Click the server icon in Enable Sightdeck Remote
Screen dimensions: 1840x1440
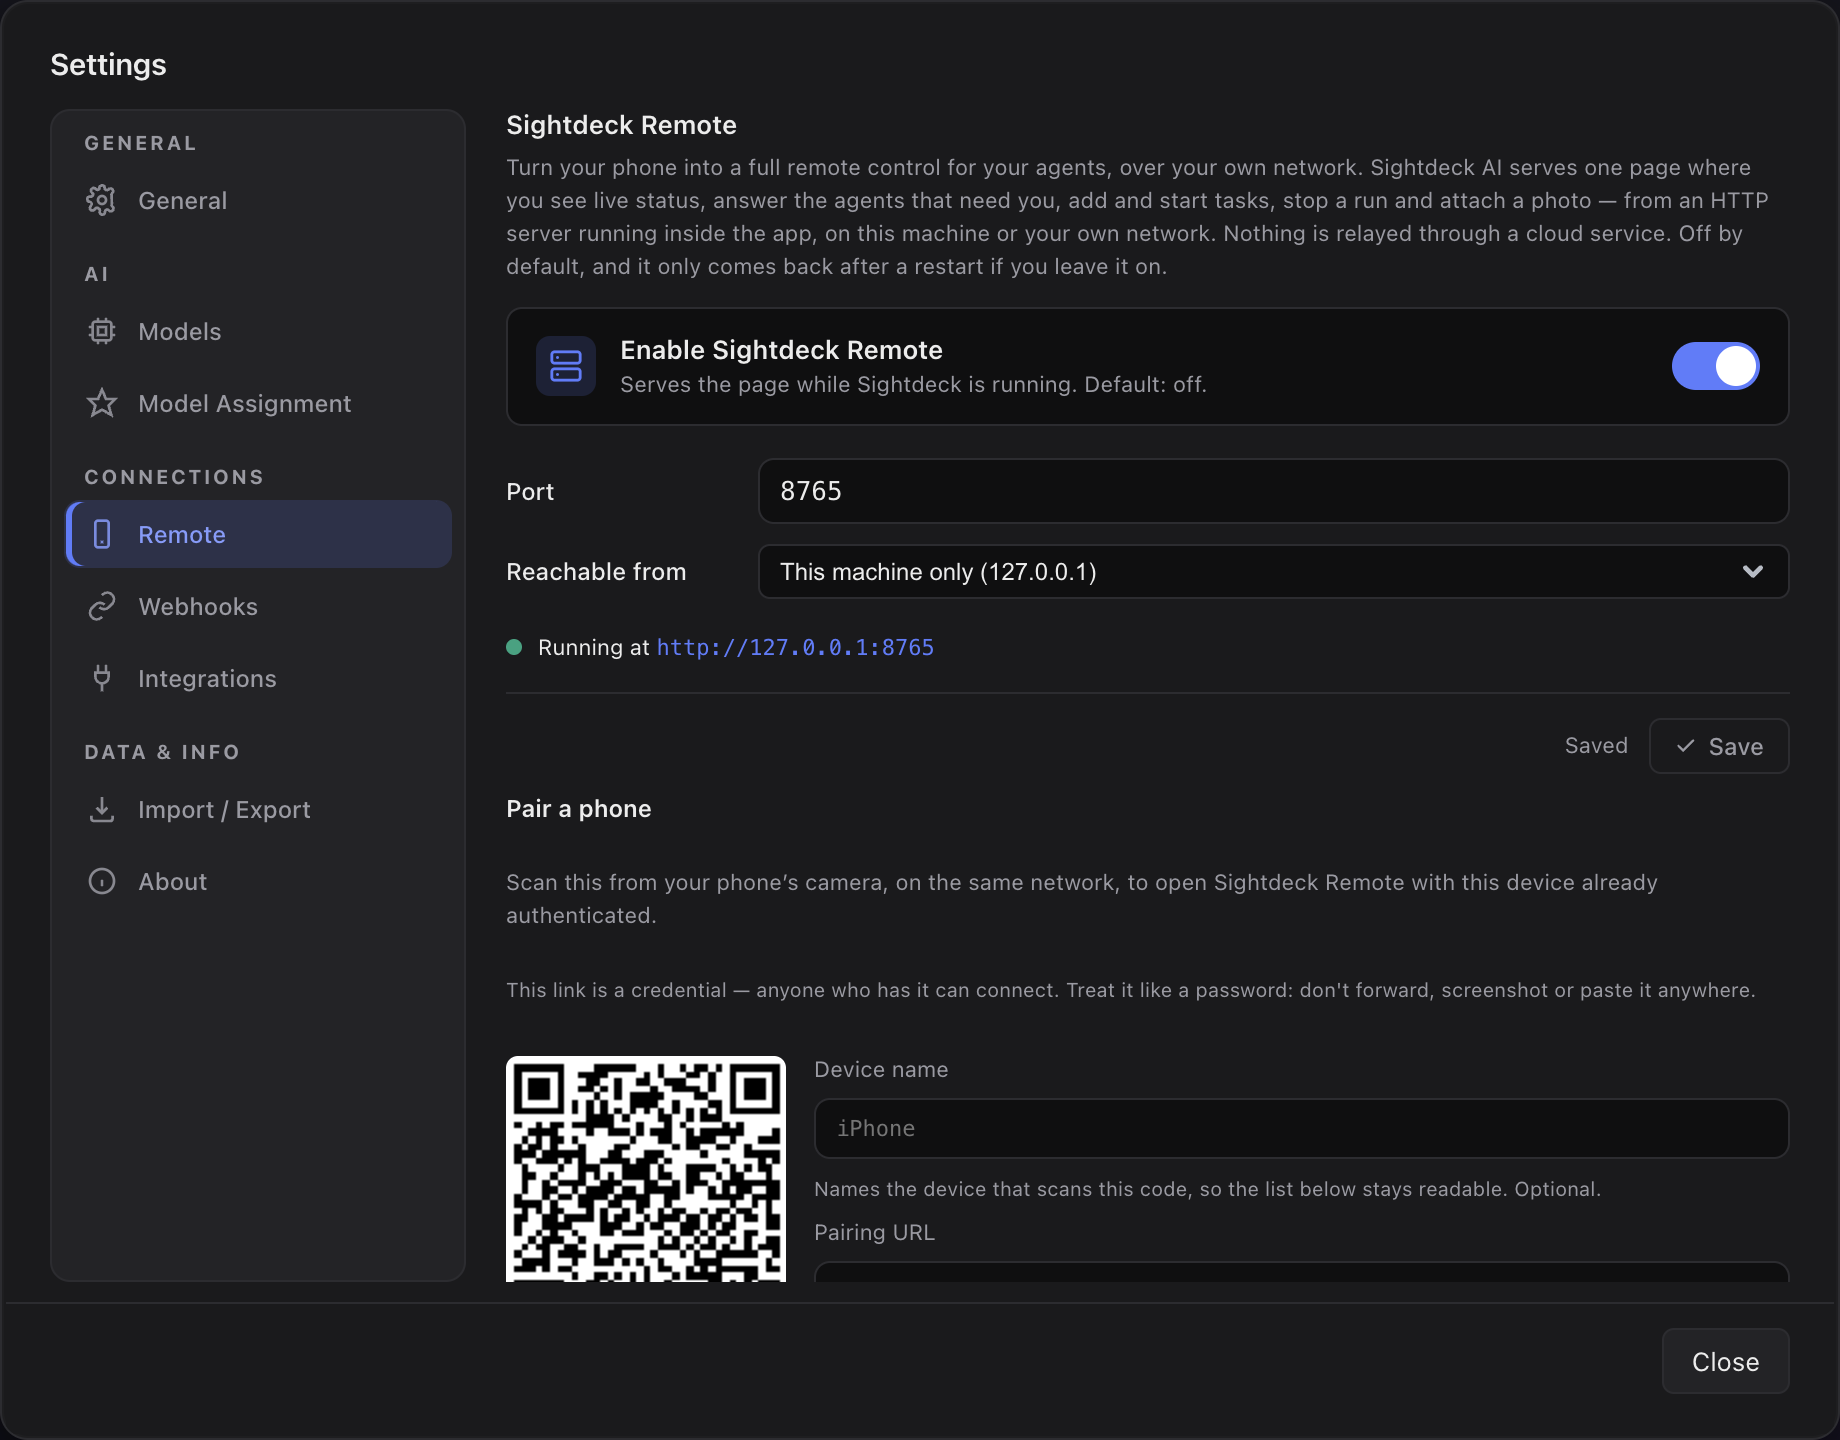pos(566,366)
